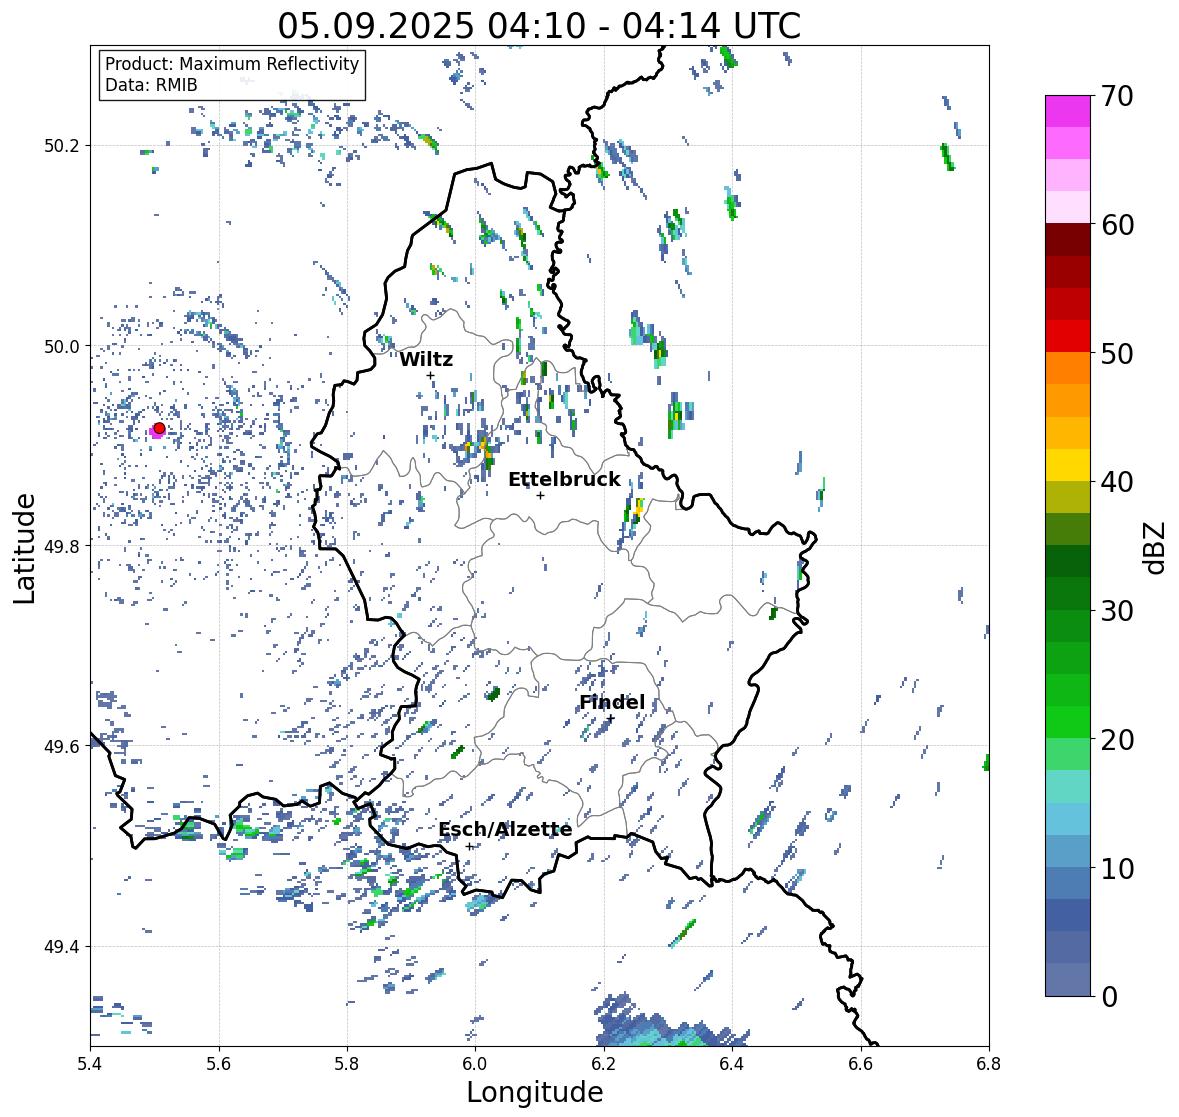Click the yellow 40 dBZ colorbar segment
The image size is (1179, 1117).
tap(1068, 465)
